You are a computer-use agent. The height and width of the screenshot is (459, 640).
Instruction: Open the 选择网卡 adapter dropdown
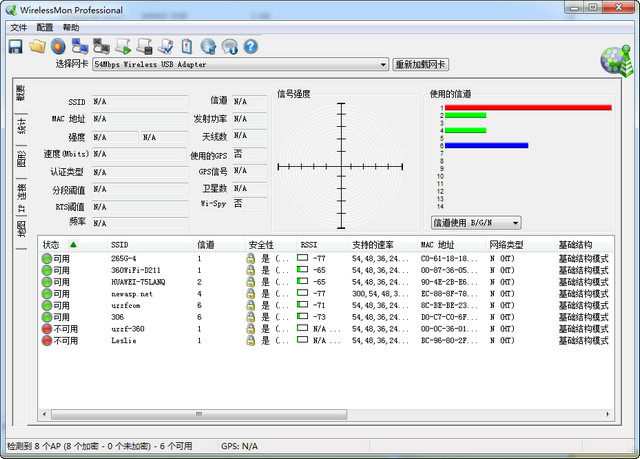point(240,65)
